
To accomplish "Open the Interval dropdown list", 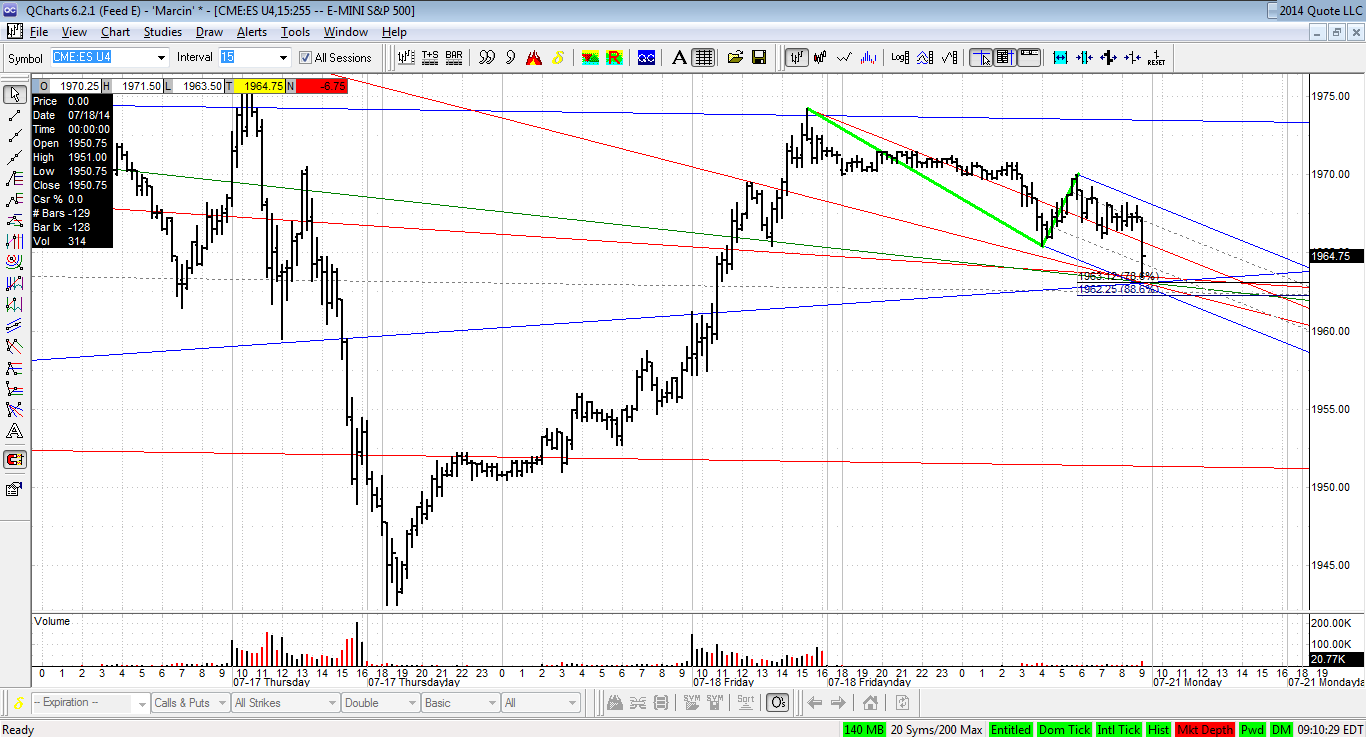I will click(x=284, y=58).
